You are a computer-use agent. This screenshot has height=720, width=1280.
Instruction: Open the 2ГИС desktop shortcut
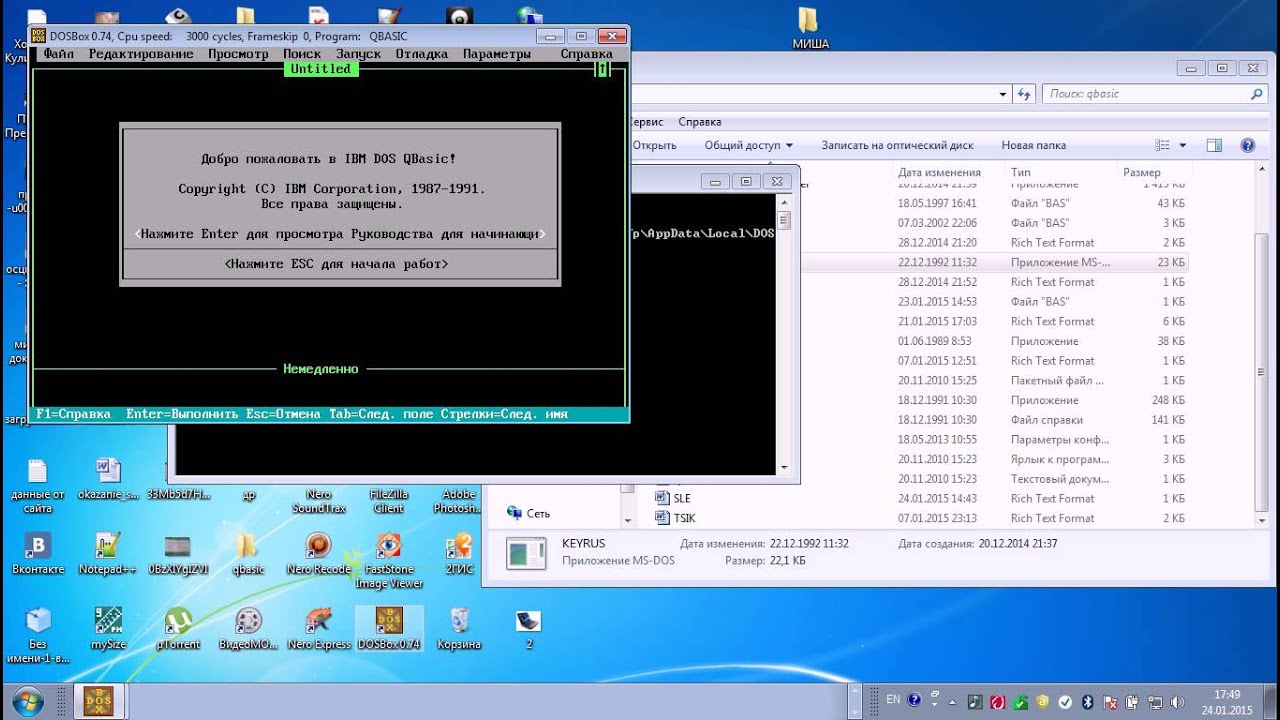459,555
